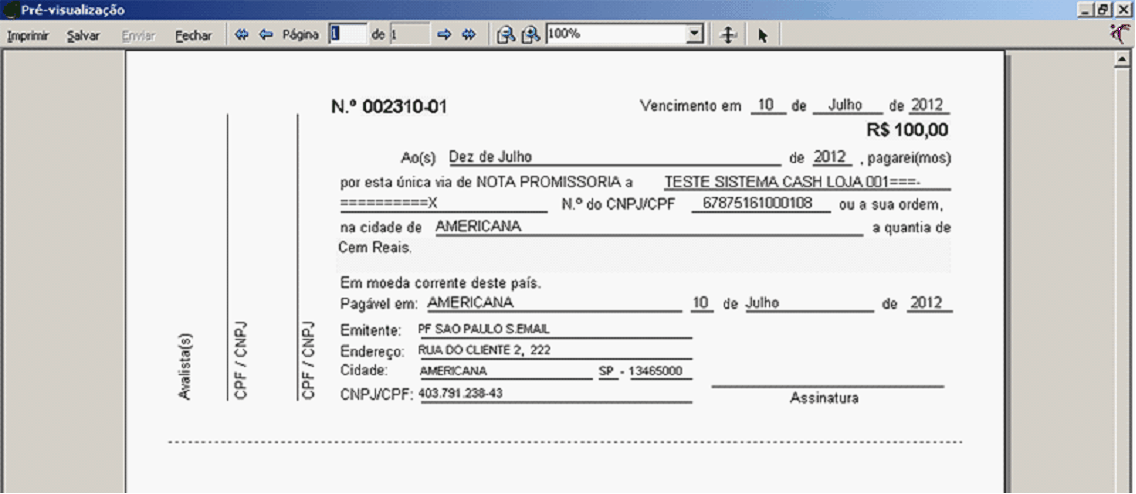This screenshot has height=494, width=1136.
Task: Click the app logo icon at toolbar right
Action: (1121, 34)
